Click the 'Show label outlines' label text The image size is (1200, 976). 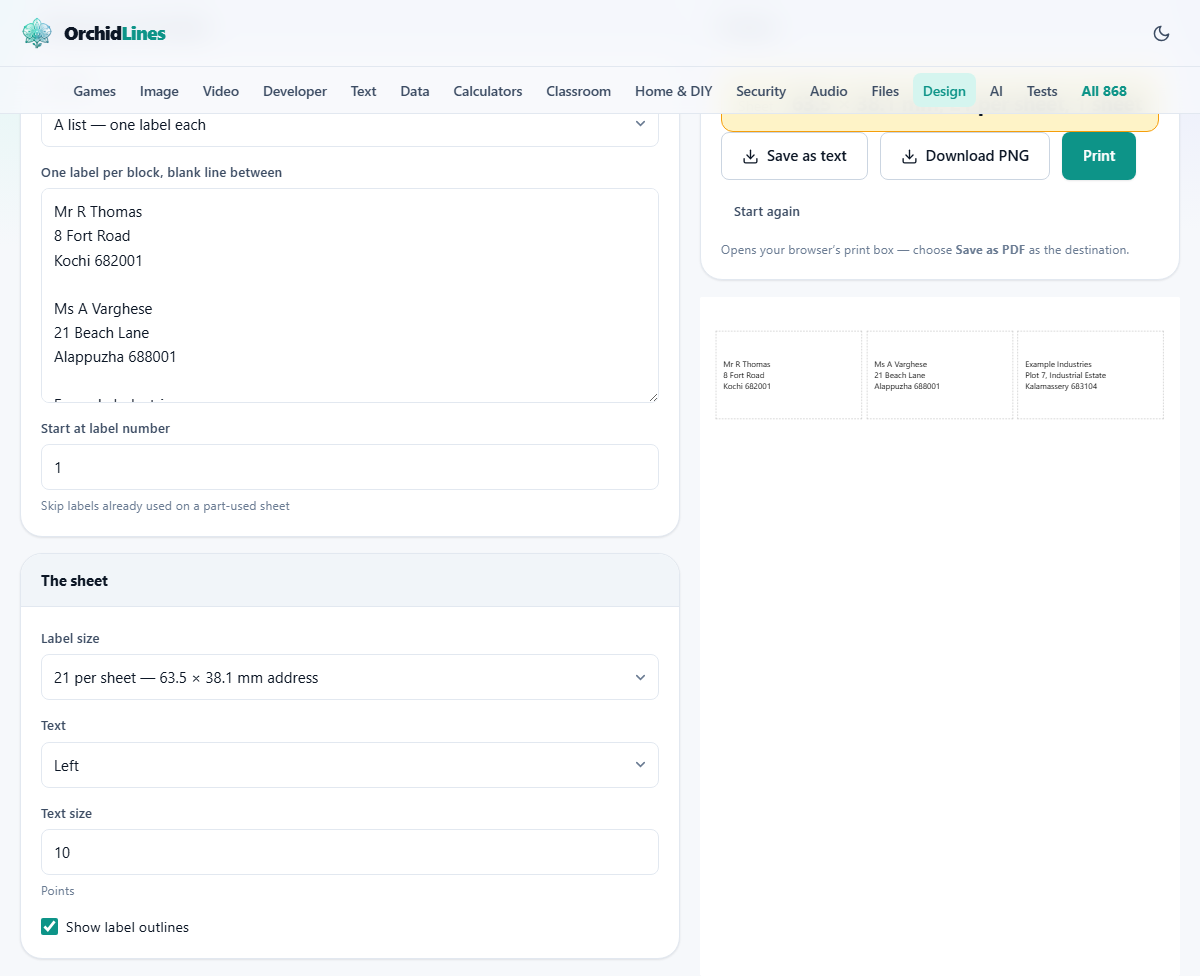[127, 927]
